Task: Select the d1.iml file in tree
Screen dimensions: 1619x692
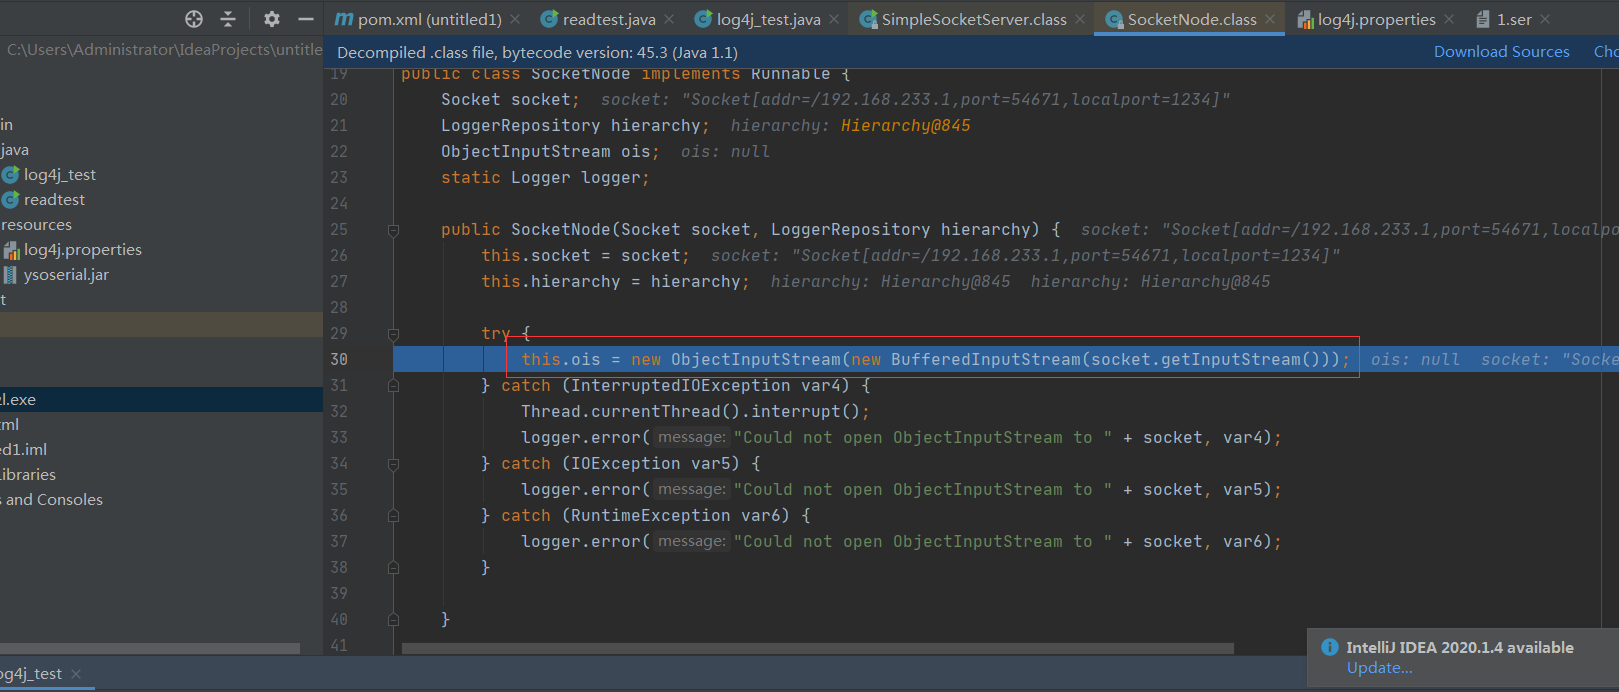Action: click(x=23, y=450)
